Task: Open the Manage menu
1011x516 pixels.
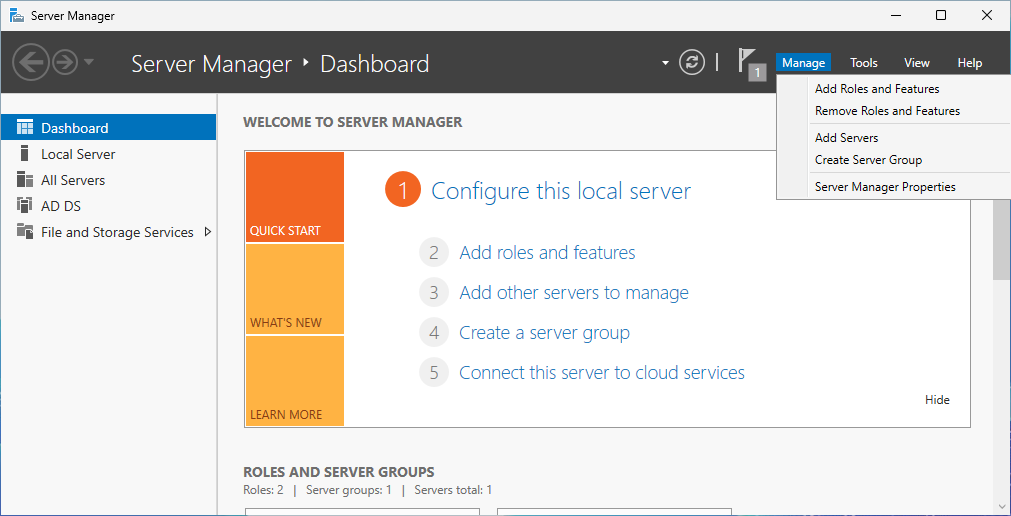Action: tap(803, 63)
